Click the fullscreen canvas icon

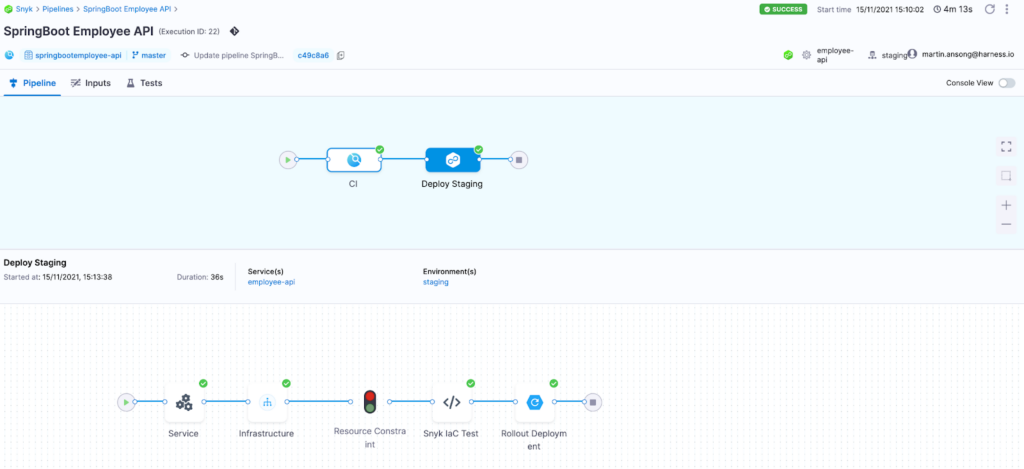(x=1006, y=146)
